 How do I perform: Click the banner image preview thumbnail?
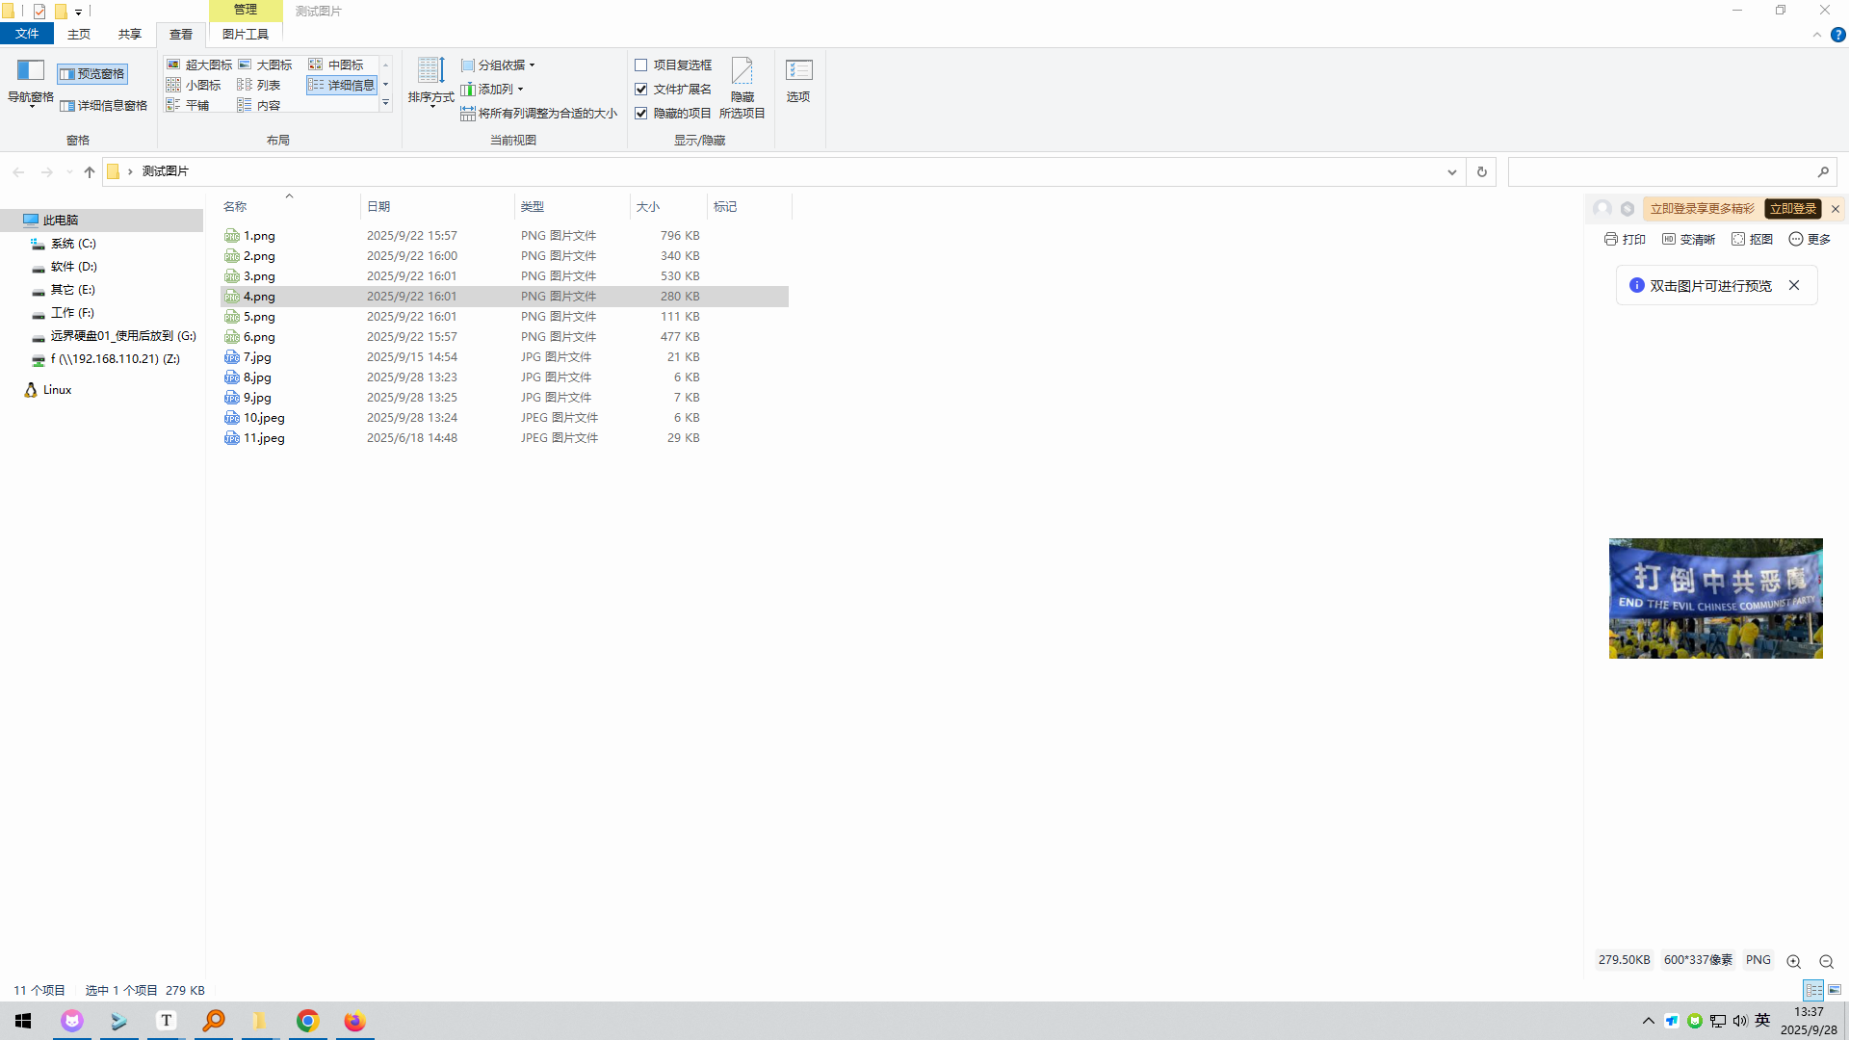1715,598
